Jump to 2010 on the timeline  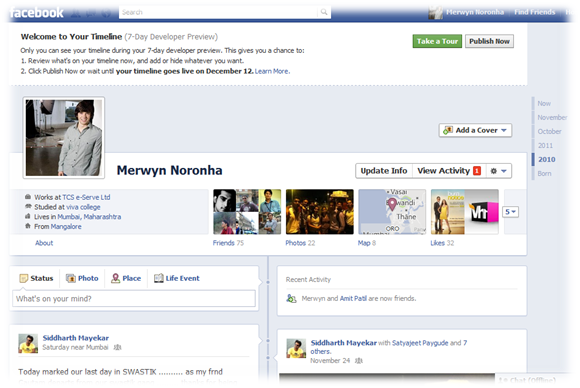[546, 159]
